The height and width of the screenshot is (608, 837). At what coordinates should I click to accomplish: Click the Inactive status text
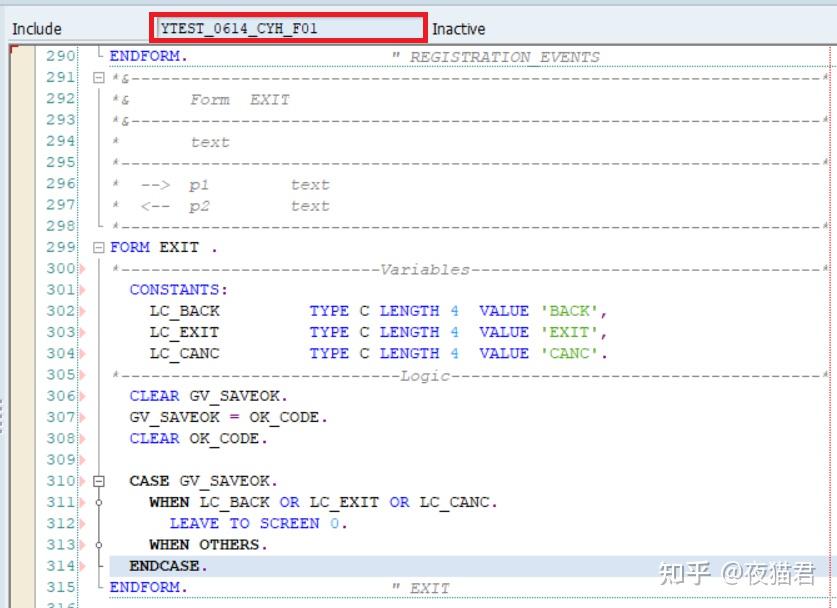tap(459, 29)
